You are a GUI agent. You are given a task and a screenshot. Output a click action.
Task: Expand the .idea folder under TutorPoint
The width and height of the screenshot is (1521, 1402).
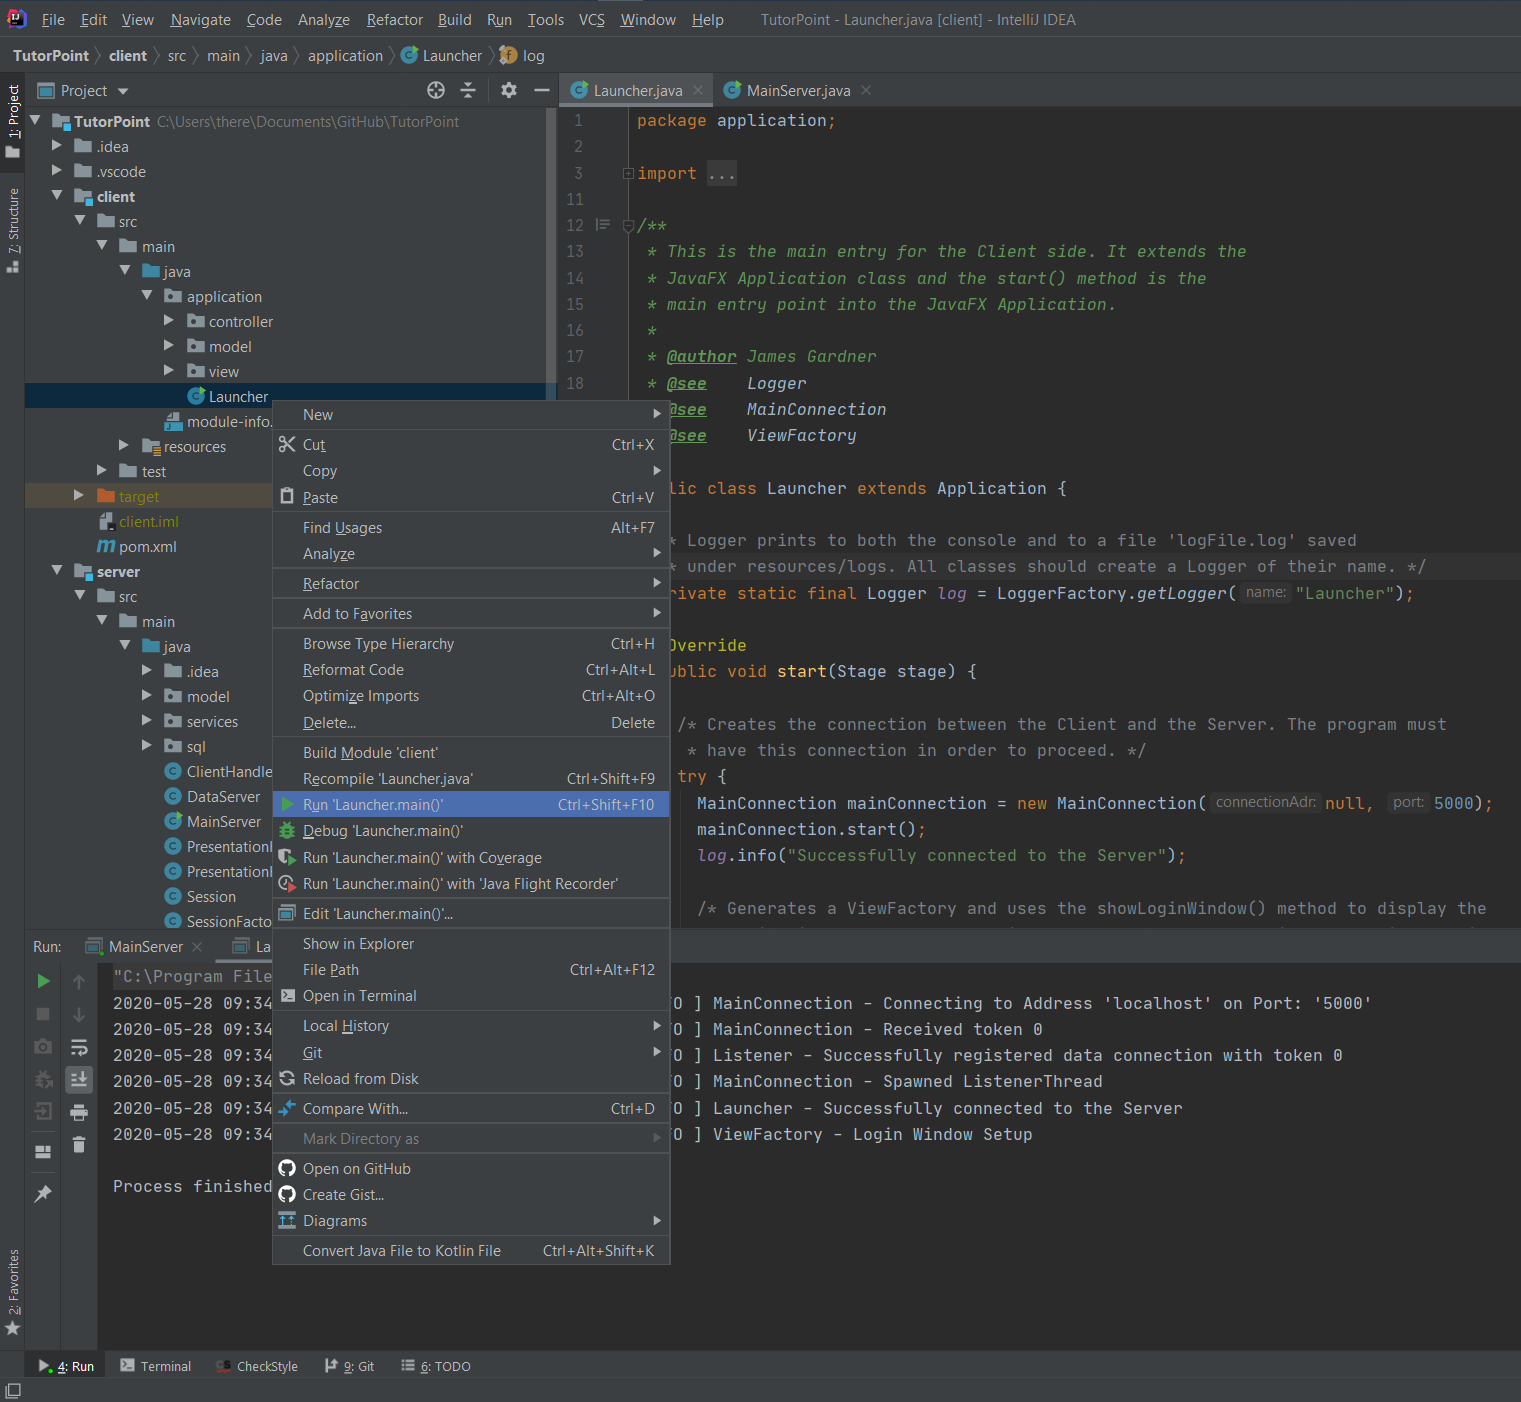(x=57, y=146)
